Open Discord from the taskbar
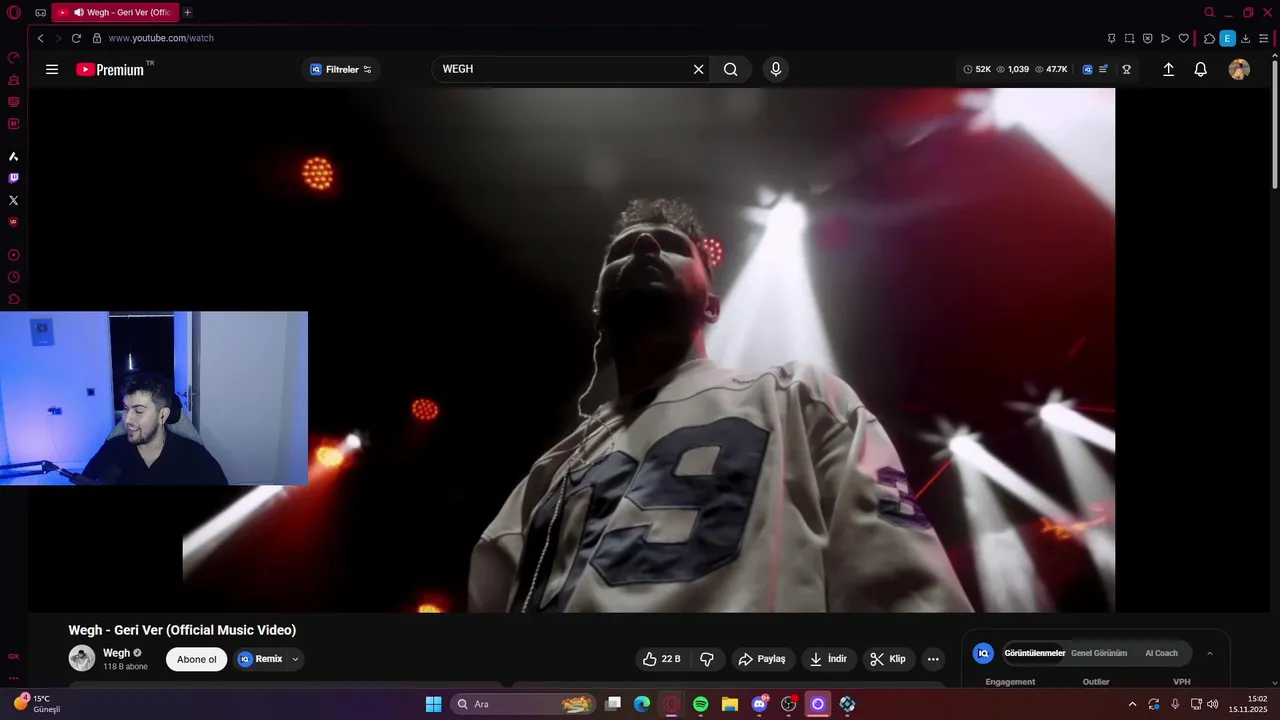The image size is (1280, 720). [759, 704]
